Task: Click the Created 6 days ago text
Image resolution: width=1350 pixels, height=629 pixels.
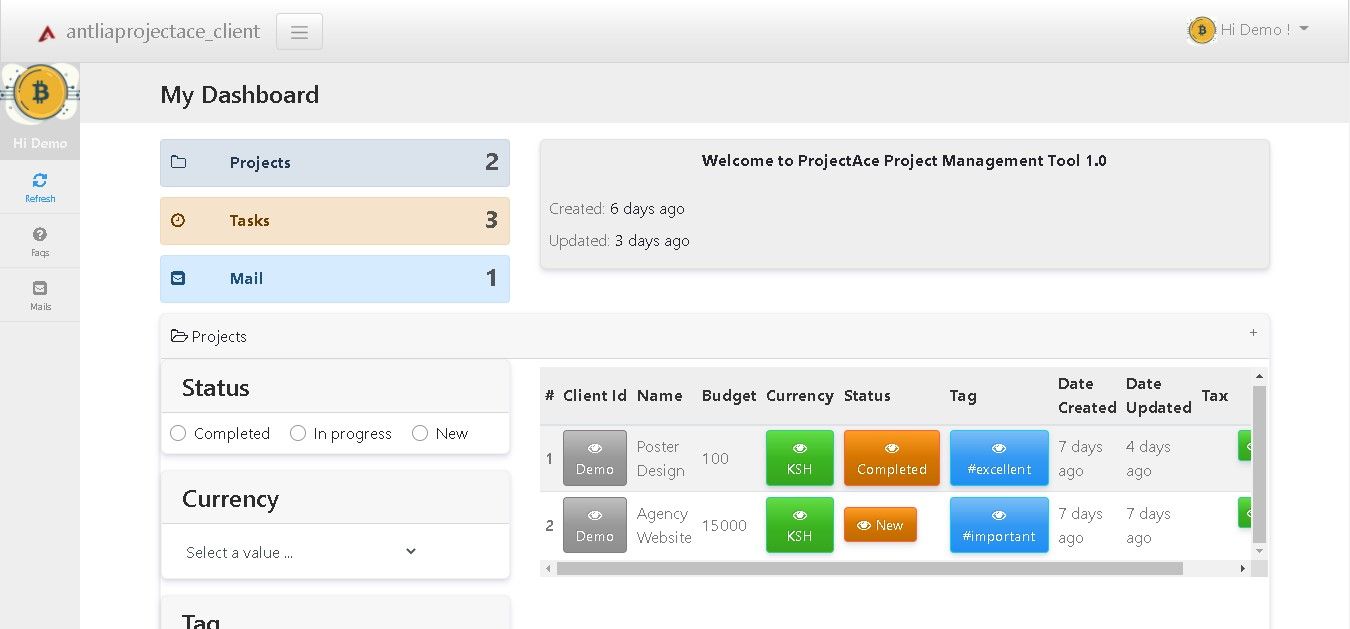Action: (617, 208)
